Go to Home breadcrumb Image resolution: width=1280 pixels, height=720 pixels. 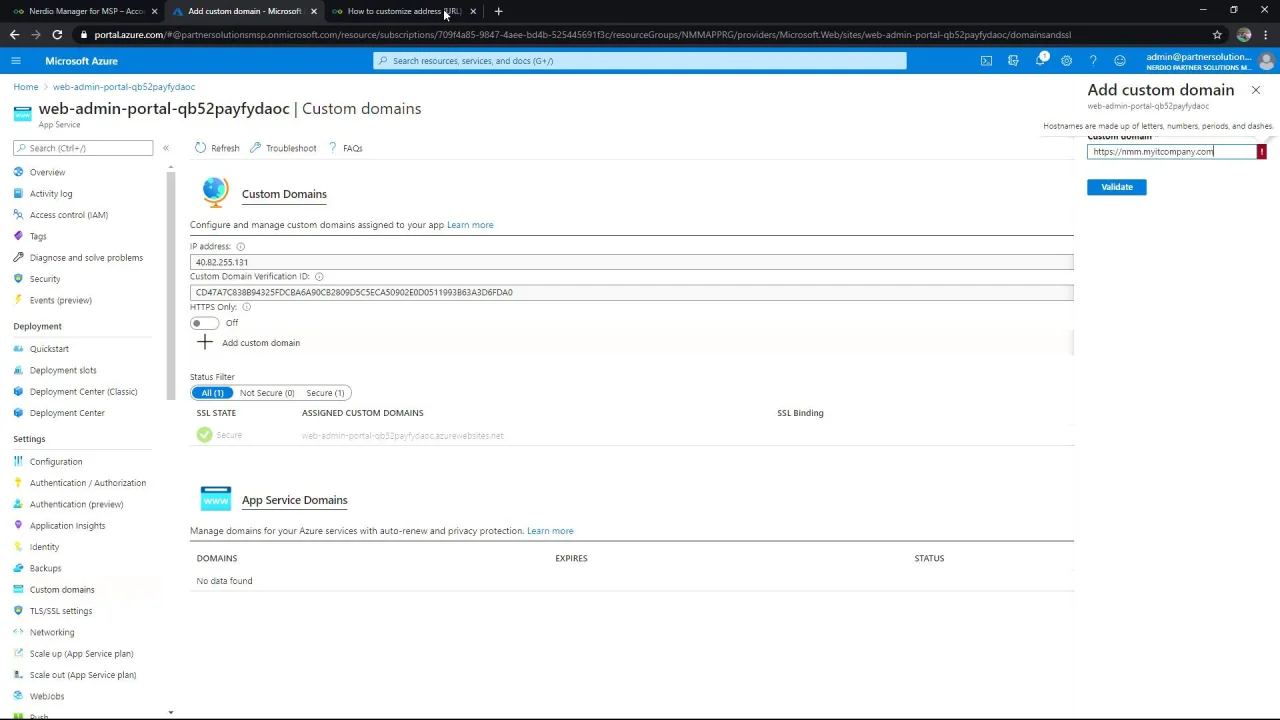point(26,87)
